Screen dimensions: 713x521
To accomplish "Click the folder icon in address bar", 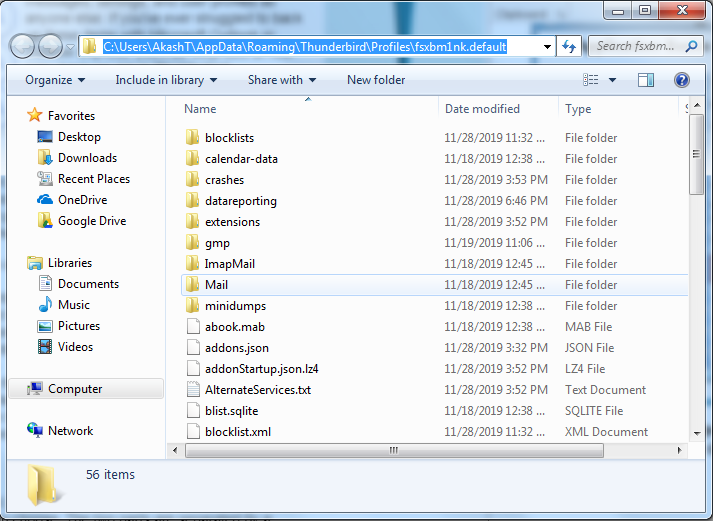I will (89, 46).
